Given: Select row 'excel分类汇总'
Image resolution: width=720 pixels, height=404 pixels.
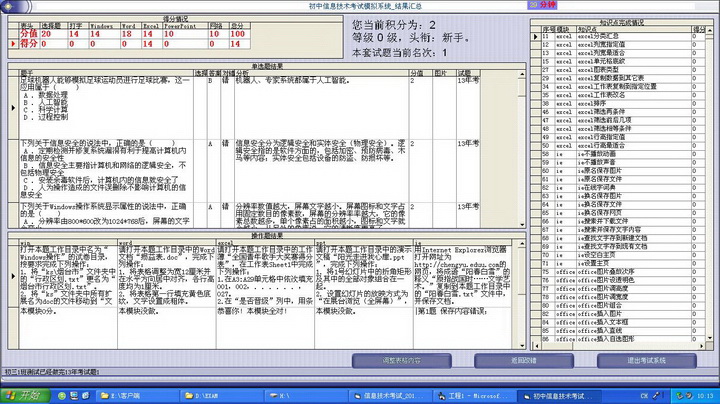Looking at the screenshot, I should coord(618,36).
